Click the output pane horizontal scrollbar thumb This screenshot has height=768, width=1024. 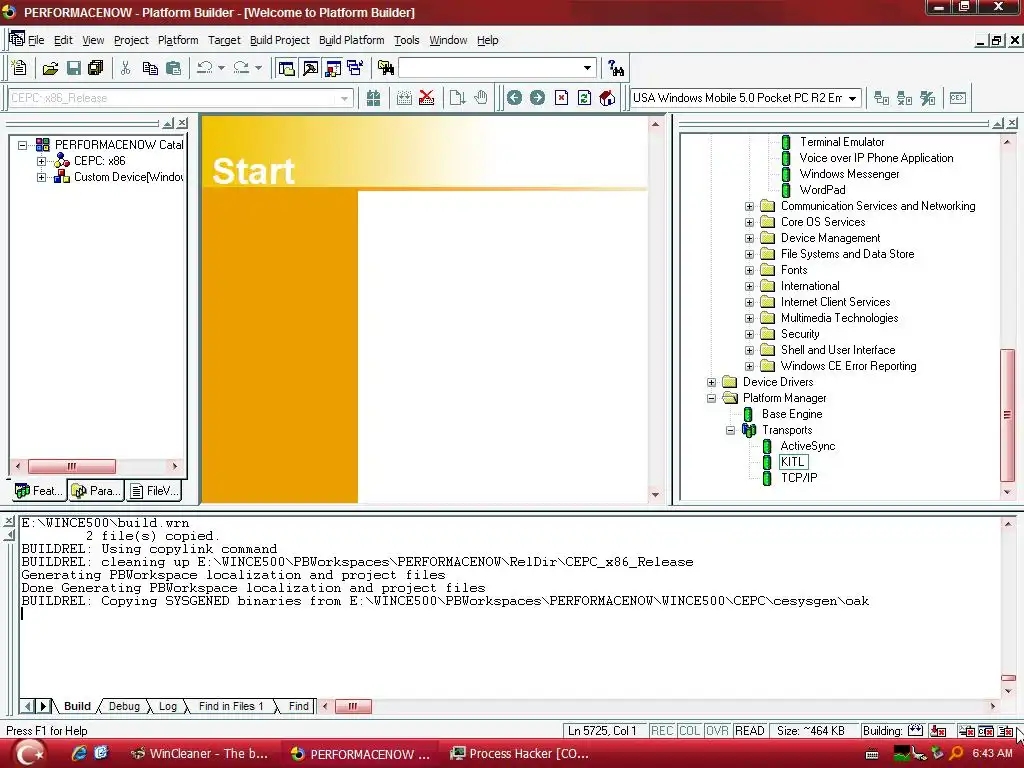pyautogui.click(x=353, y=706)
